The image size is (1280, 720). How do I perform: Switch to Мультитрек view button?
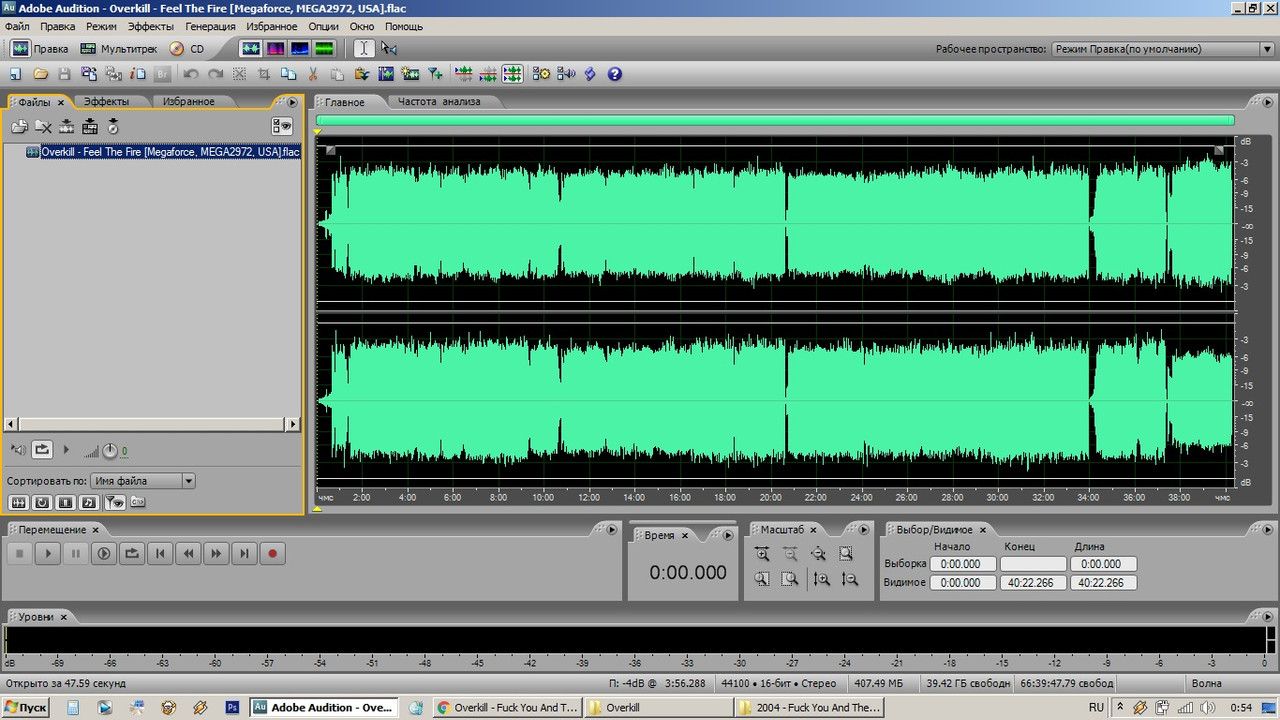[118, 48]
